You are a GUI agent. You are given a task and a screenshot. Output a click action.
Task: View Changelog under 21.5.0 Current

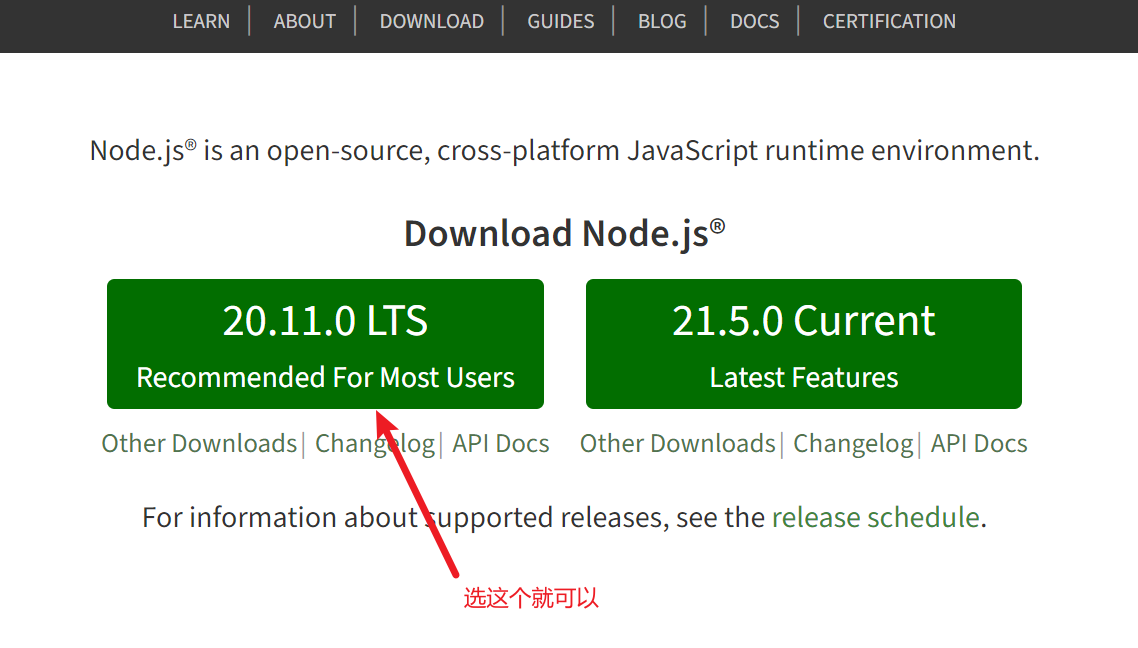coord(853,443)
